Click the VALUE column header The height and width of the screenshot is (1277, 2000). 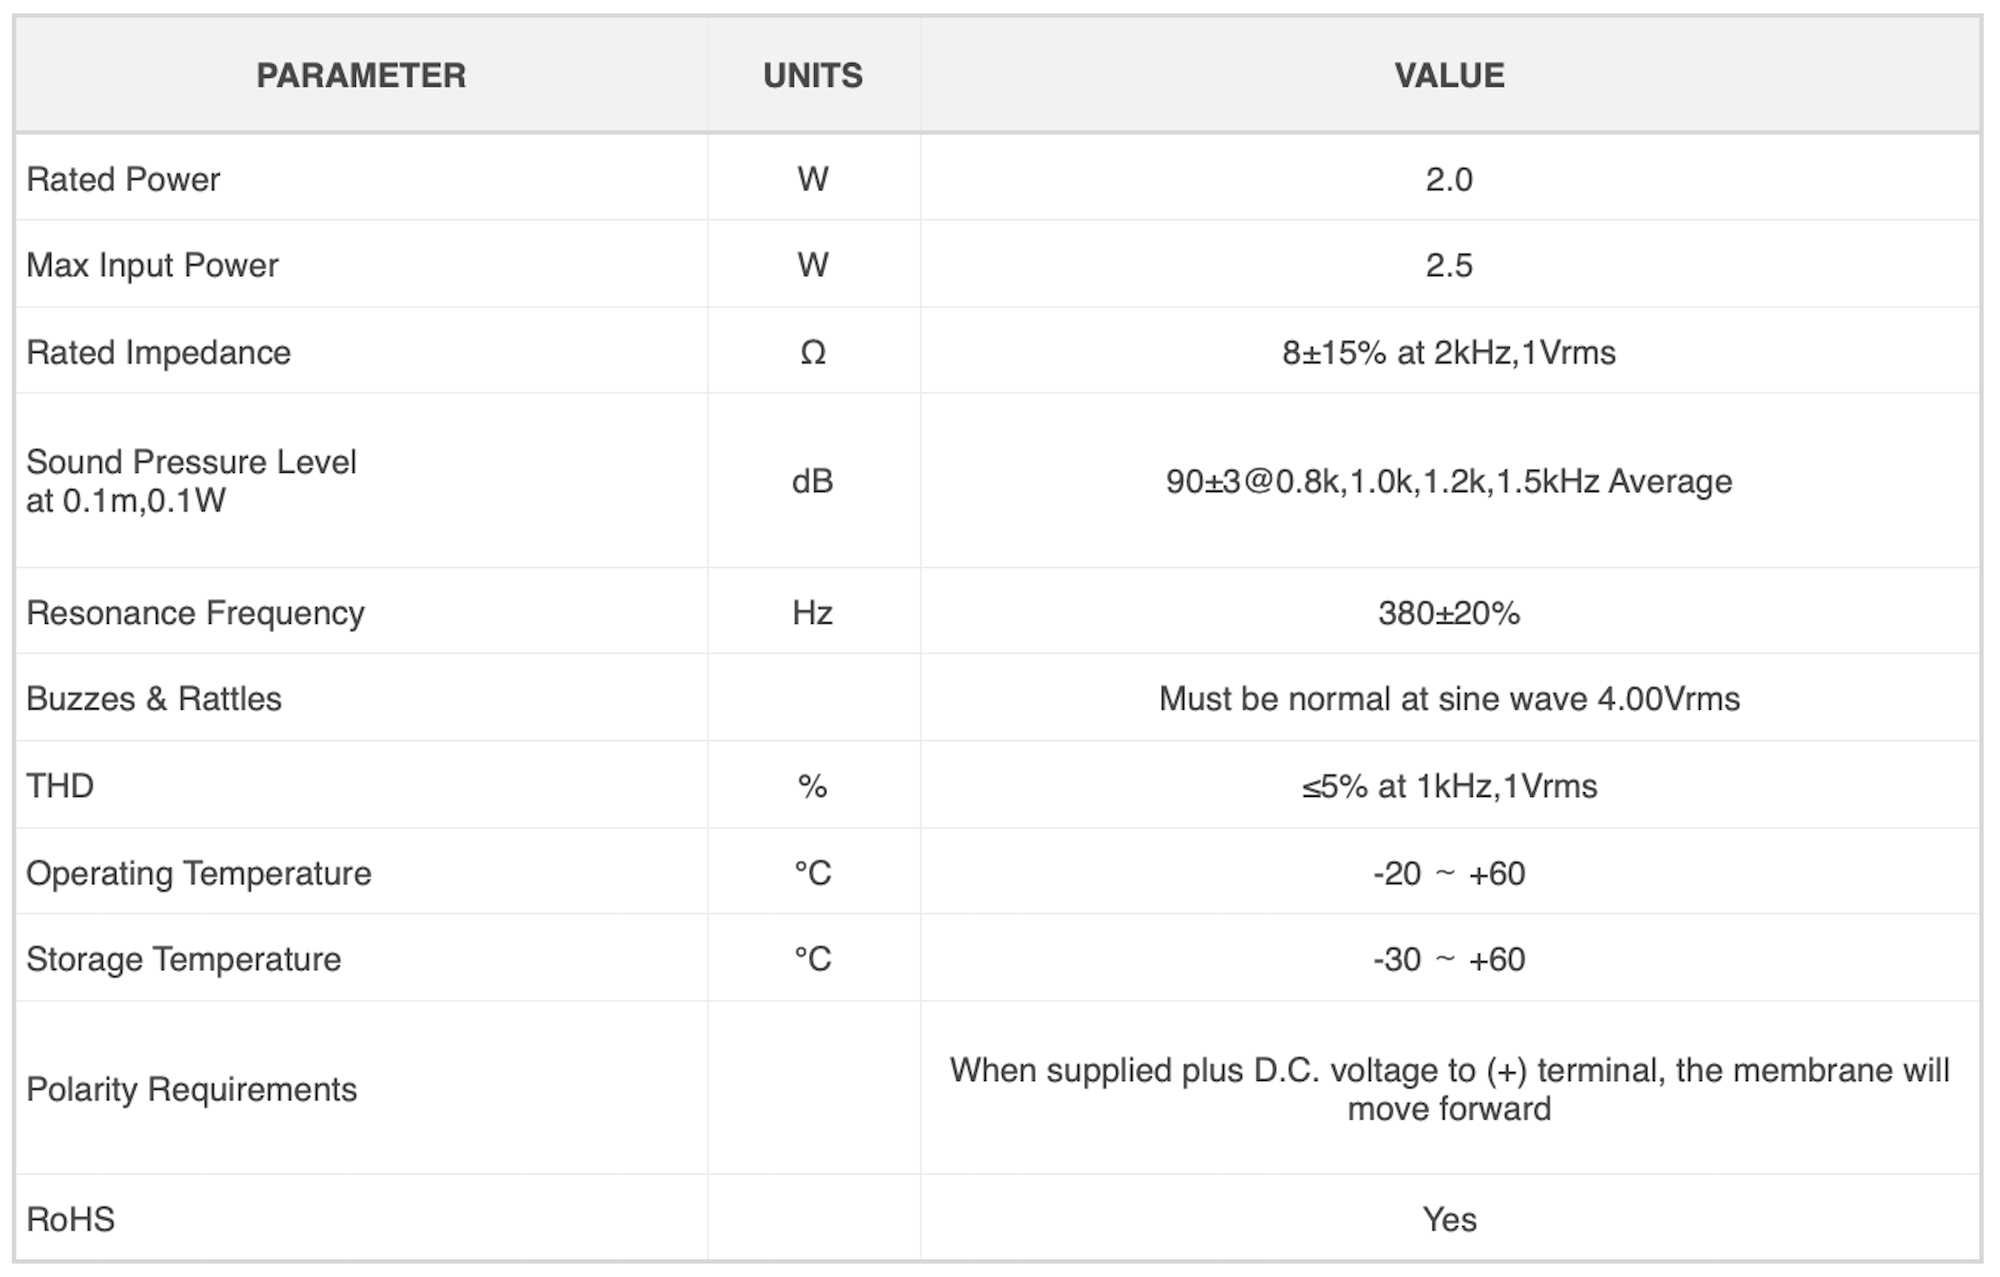point(1449,76)
